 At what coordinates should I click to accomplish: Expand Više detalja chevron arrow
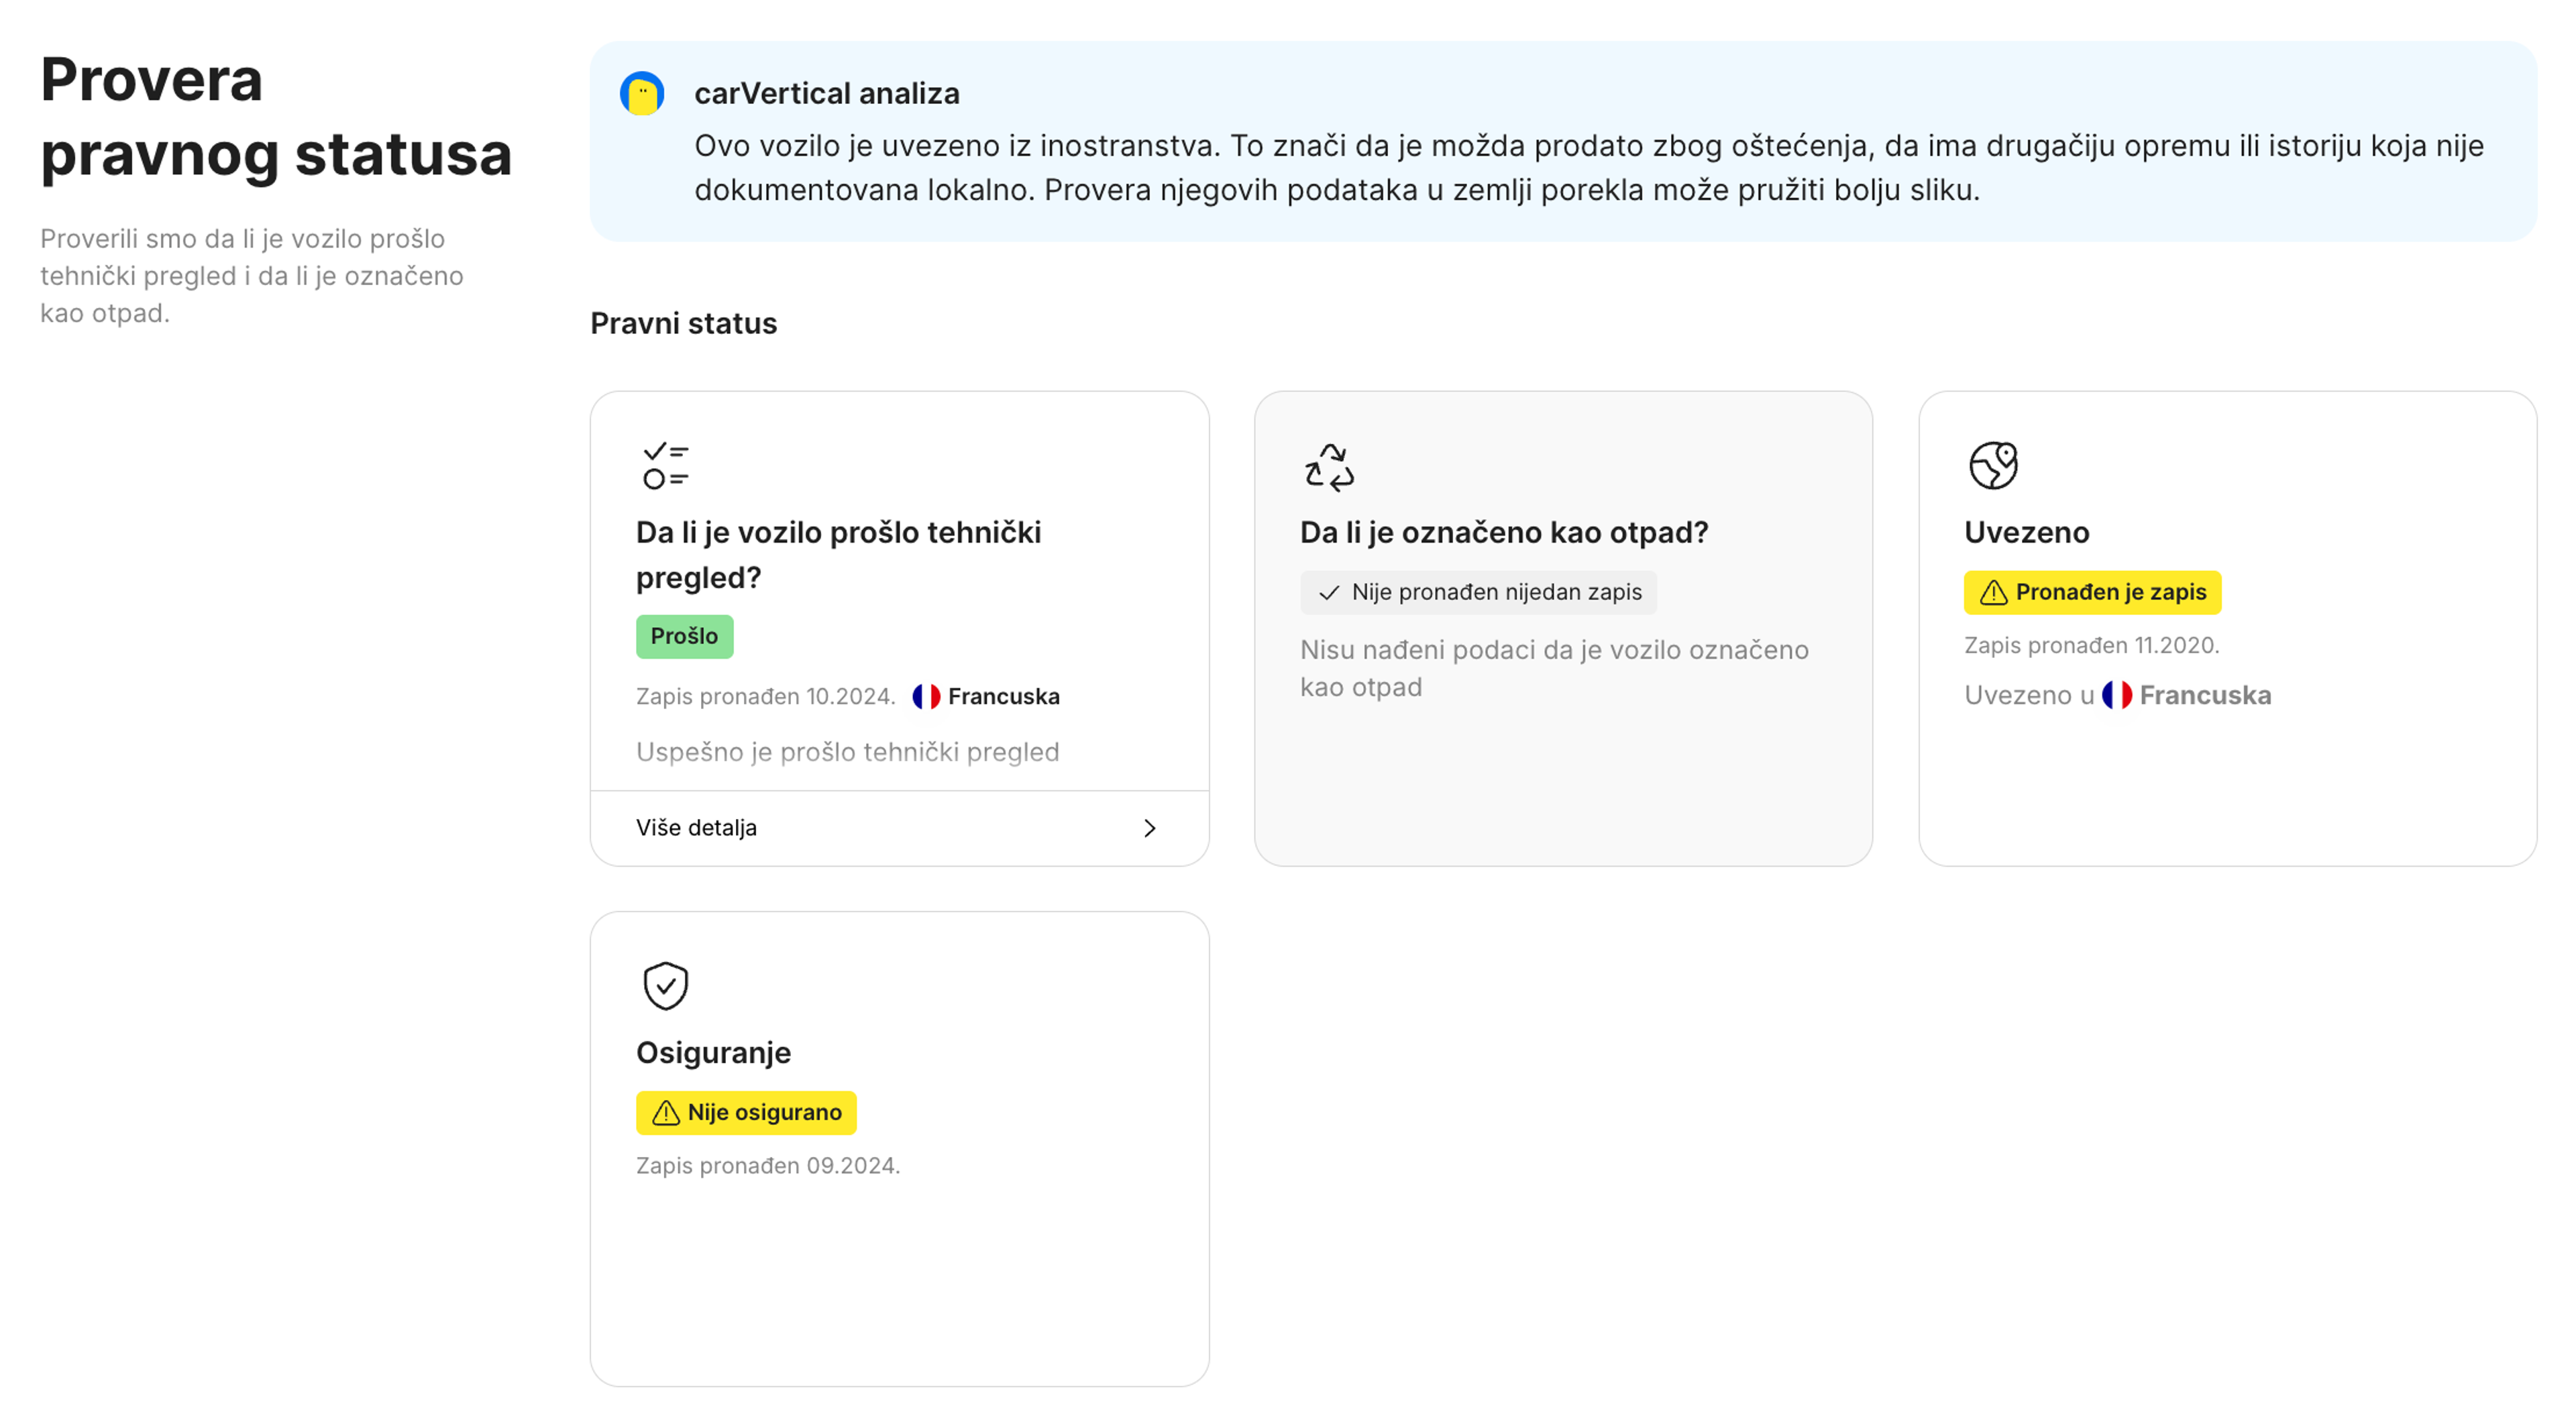[1150, 828]
